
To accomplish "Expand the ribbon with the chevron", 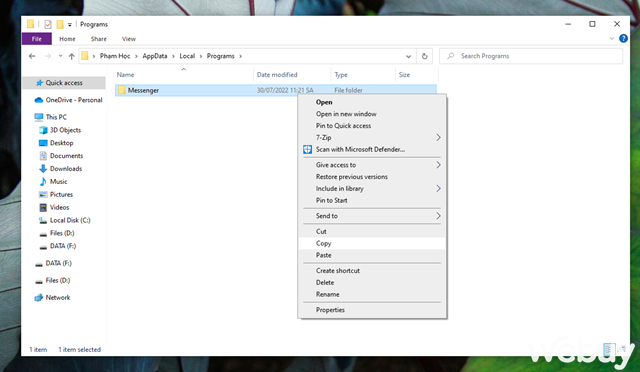I will pyautogui.click(x=611, y=38).
